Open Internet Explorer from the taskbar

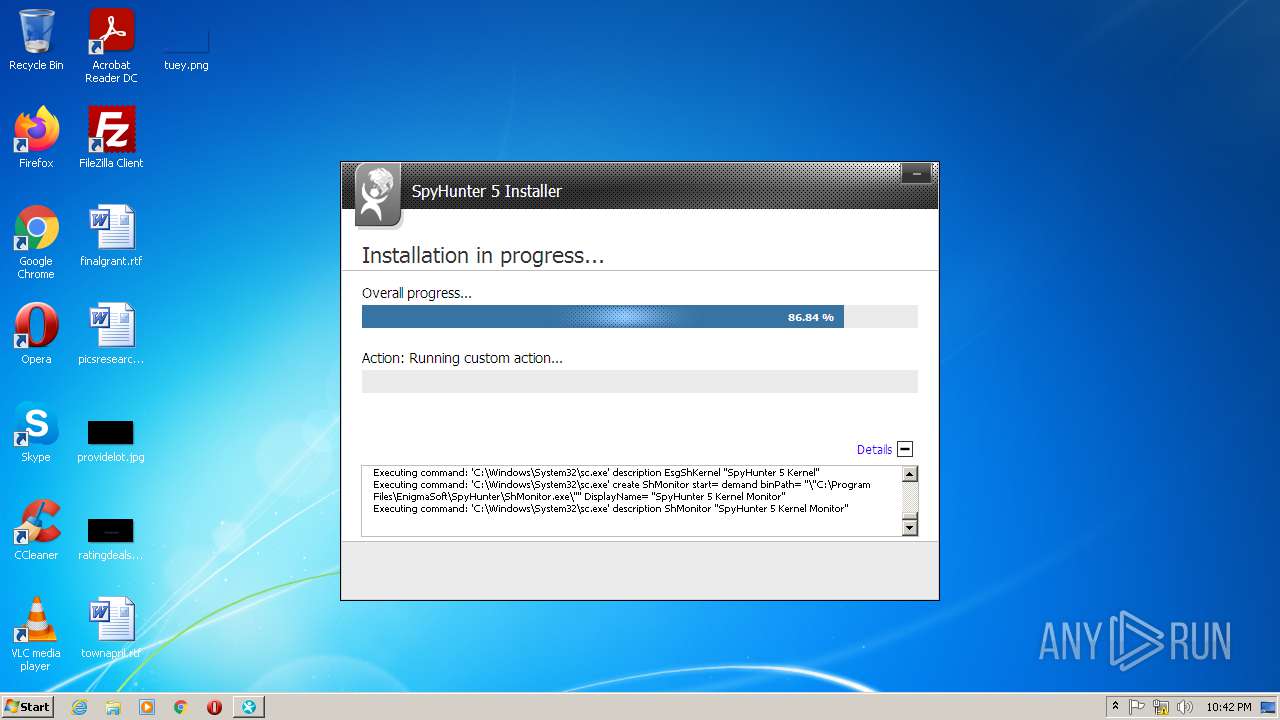[x=79, y=707]
